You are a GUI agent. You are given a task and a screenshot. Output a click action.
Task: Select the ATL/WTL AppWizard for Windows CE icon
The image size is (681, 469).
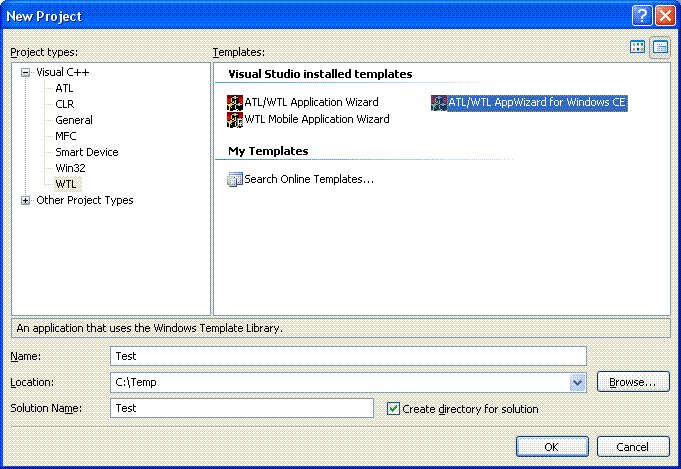point(439,103)
